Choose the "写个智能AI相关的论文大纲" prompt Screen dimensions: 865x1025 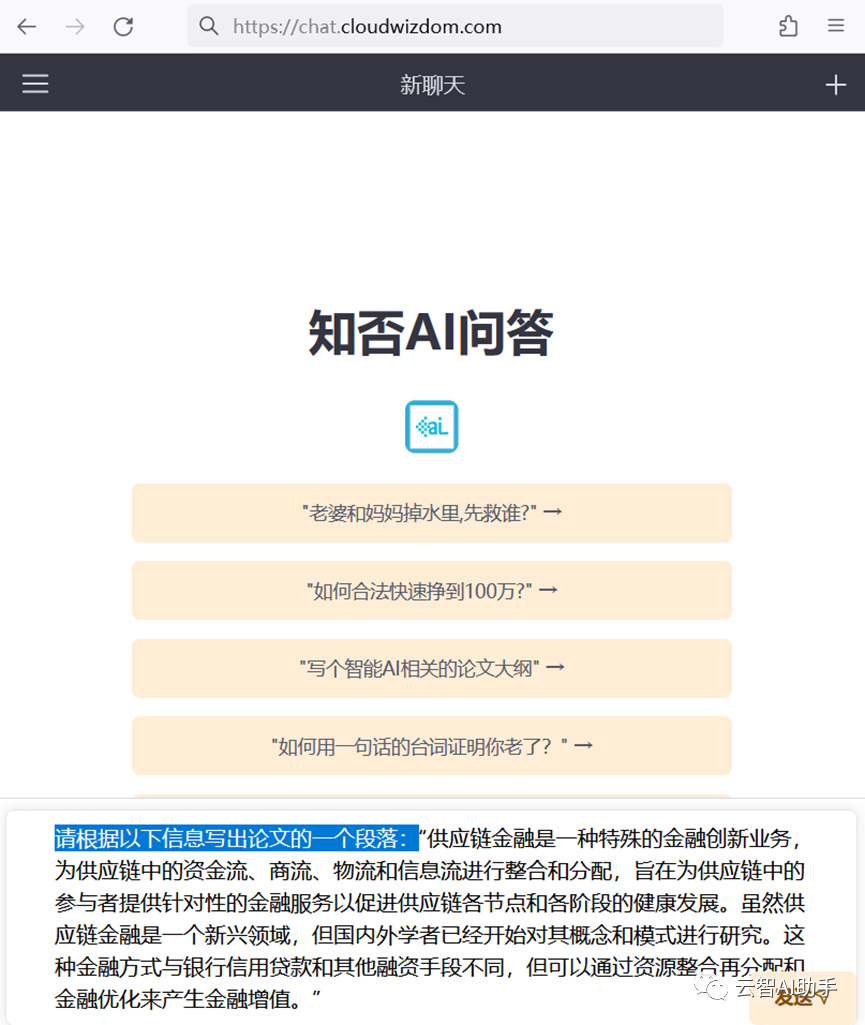click(x=432, y=668)
